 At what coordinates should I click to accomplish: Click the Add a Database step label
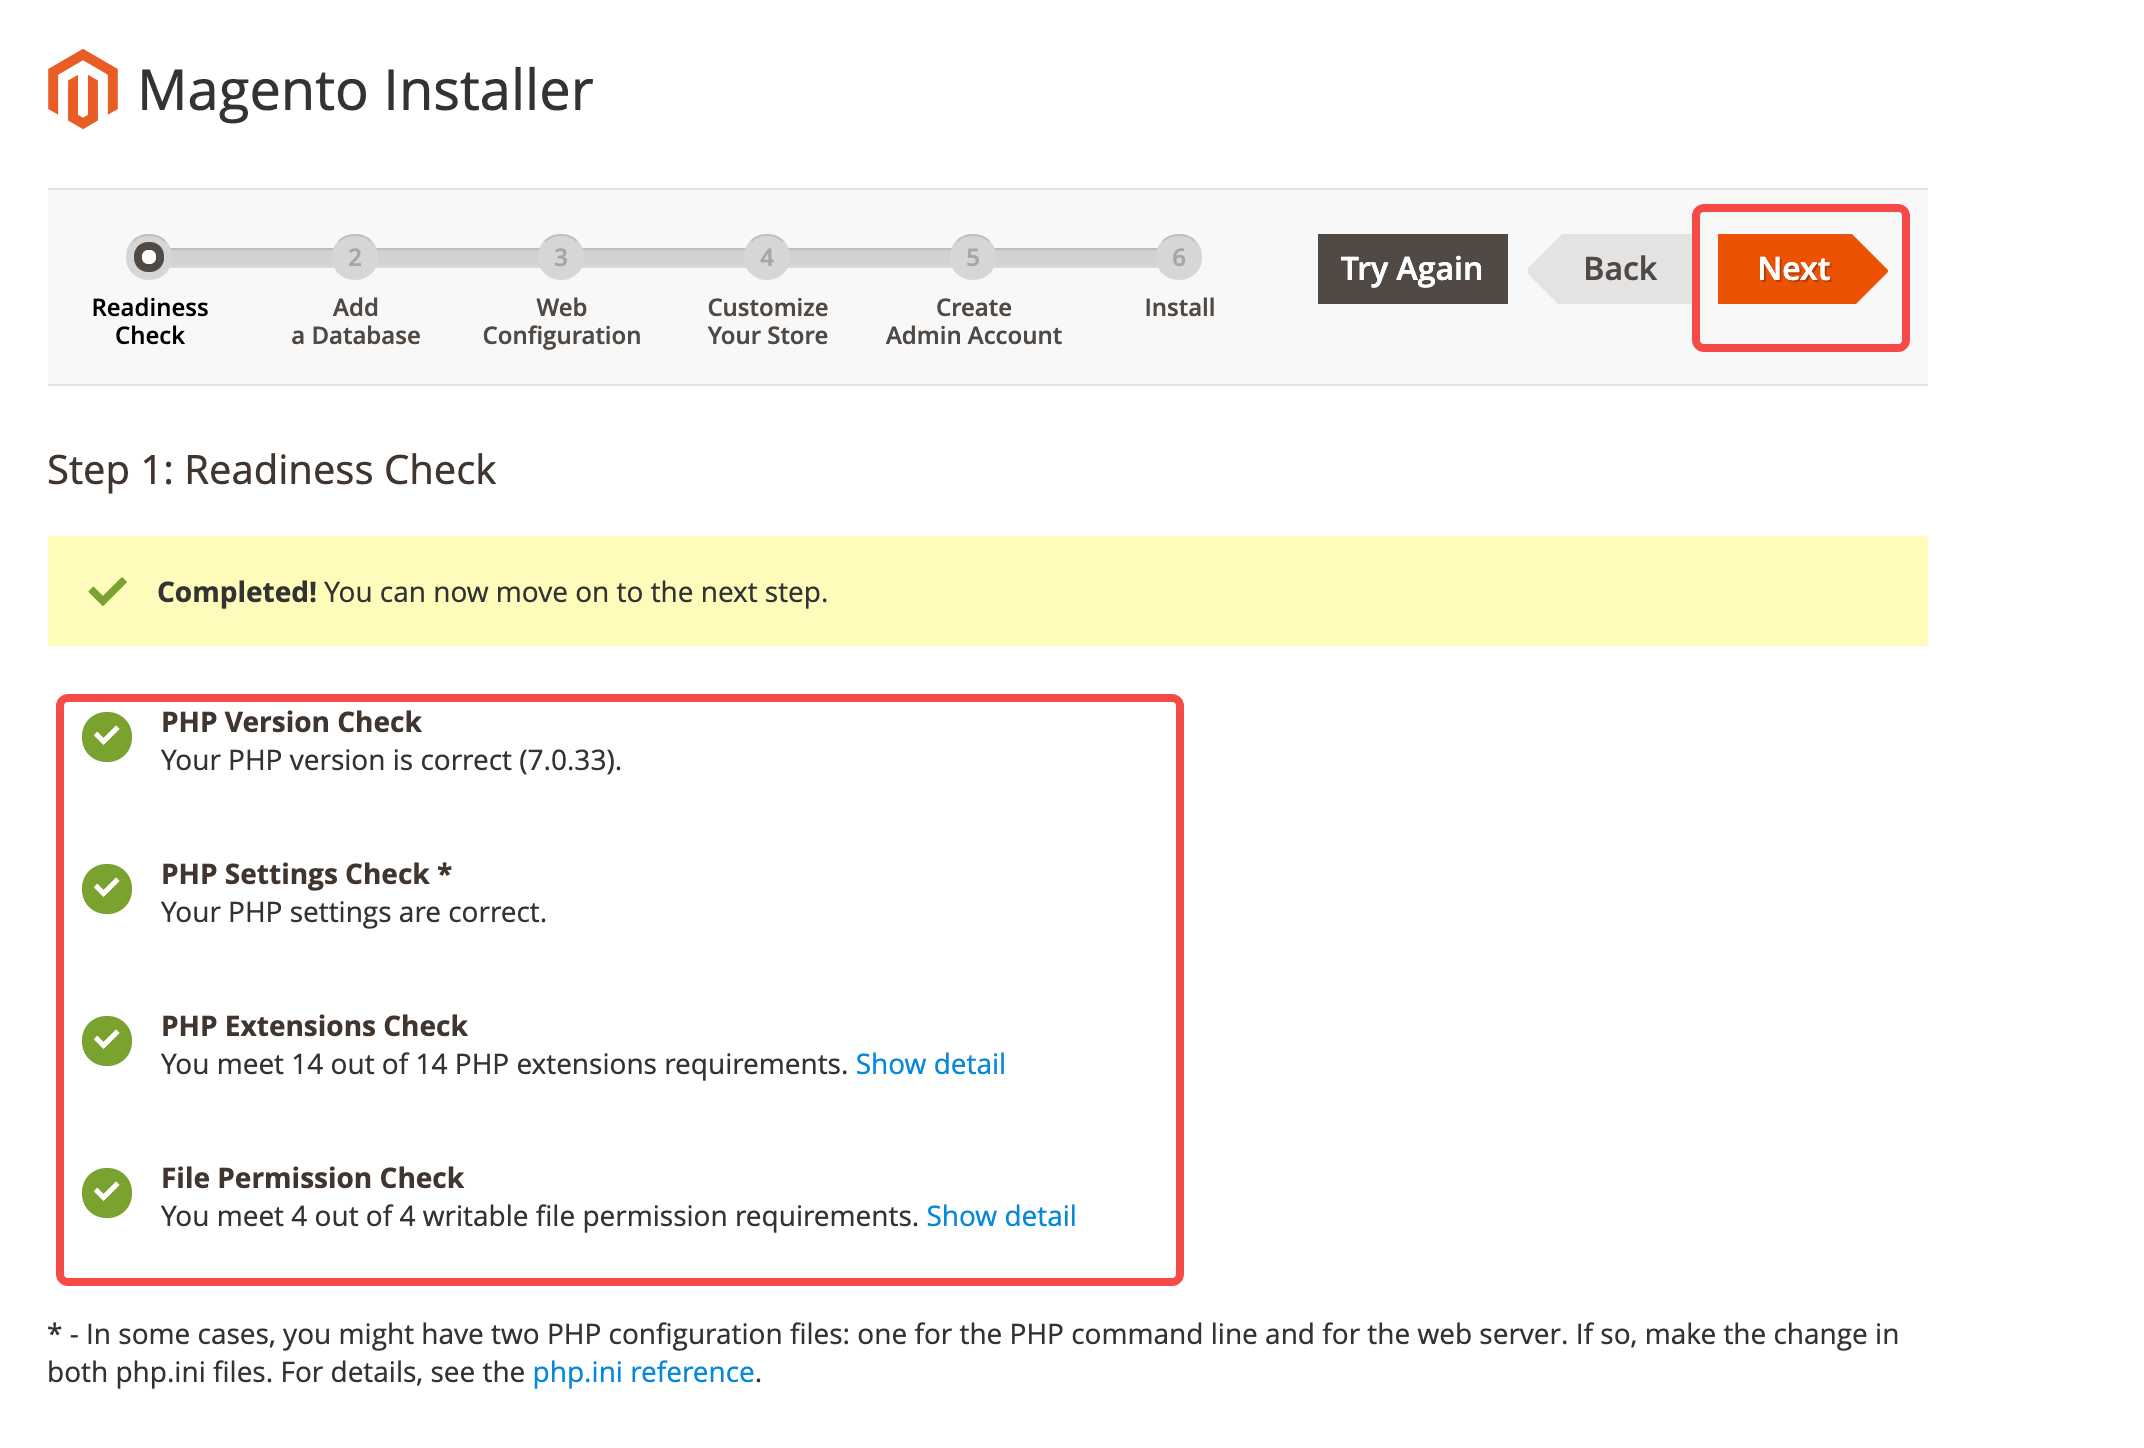[x=356, y=321]
